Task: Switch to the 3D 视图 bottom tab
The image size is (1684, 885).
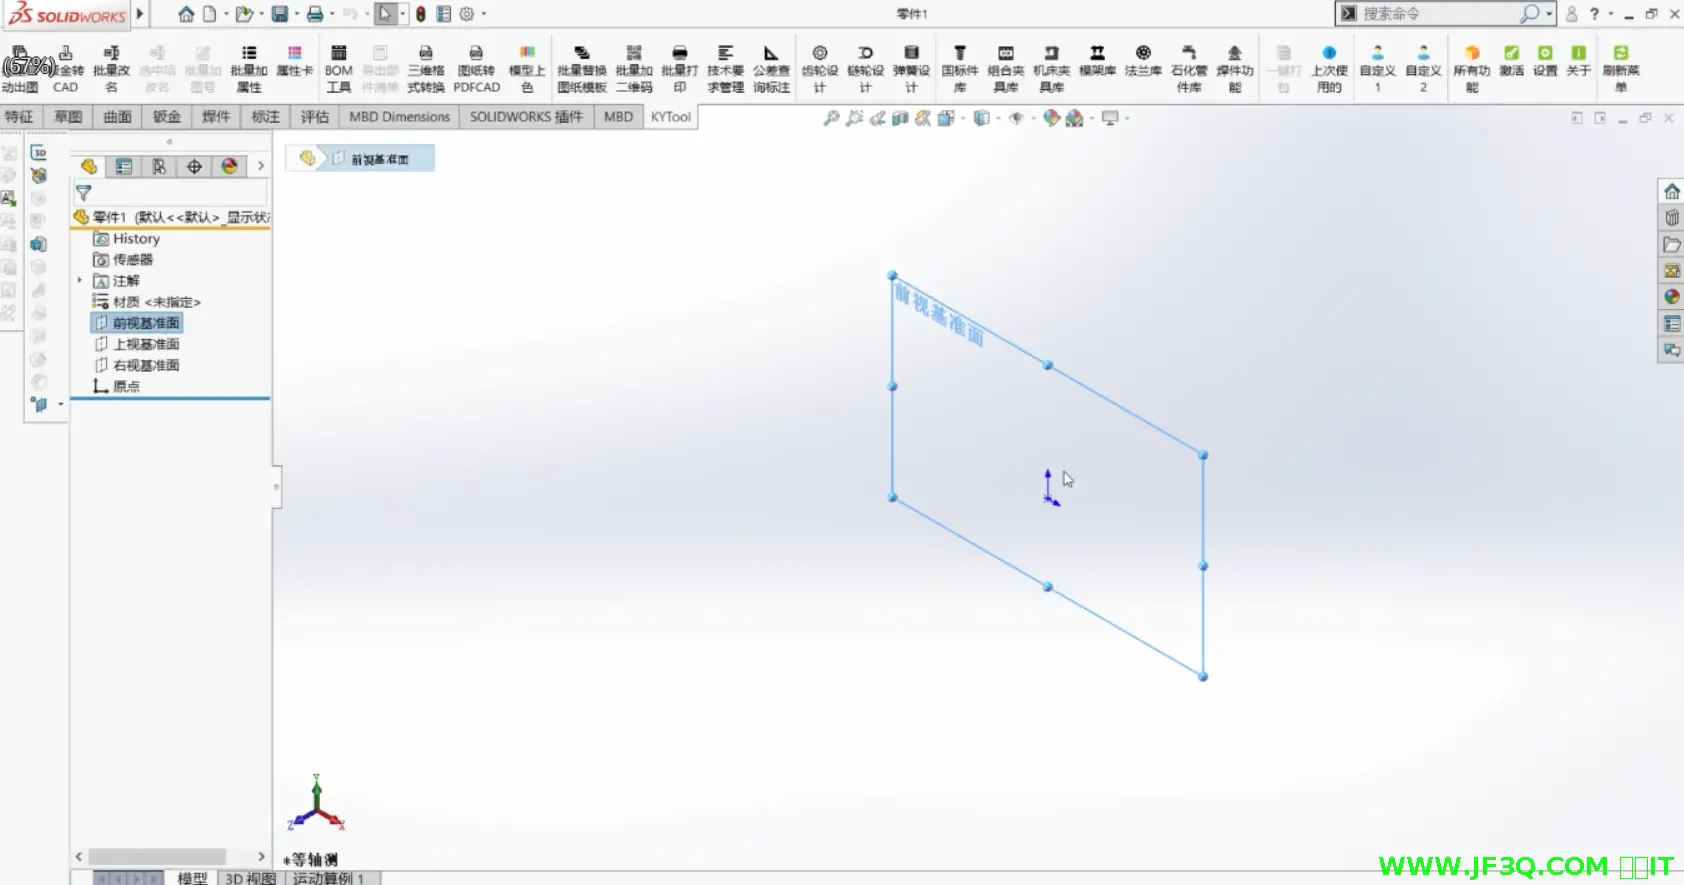Action: pos(249,878)
